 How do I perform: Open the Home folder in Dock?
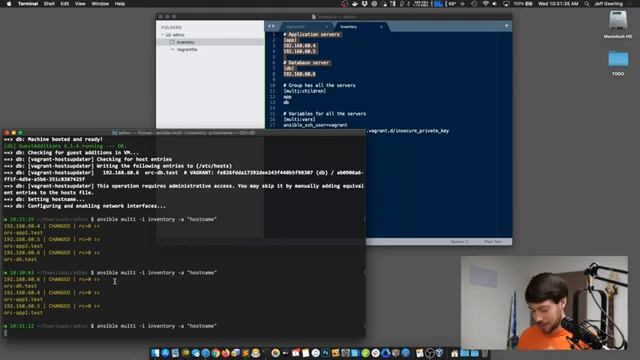point(454,353)
